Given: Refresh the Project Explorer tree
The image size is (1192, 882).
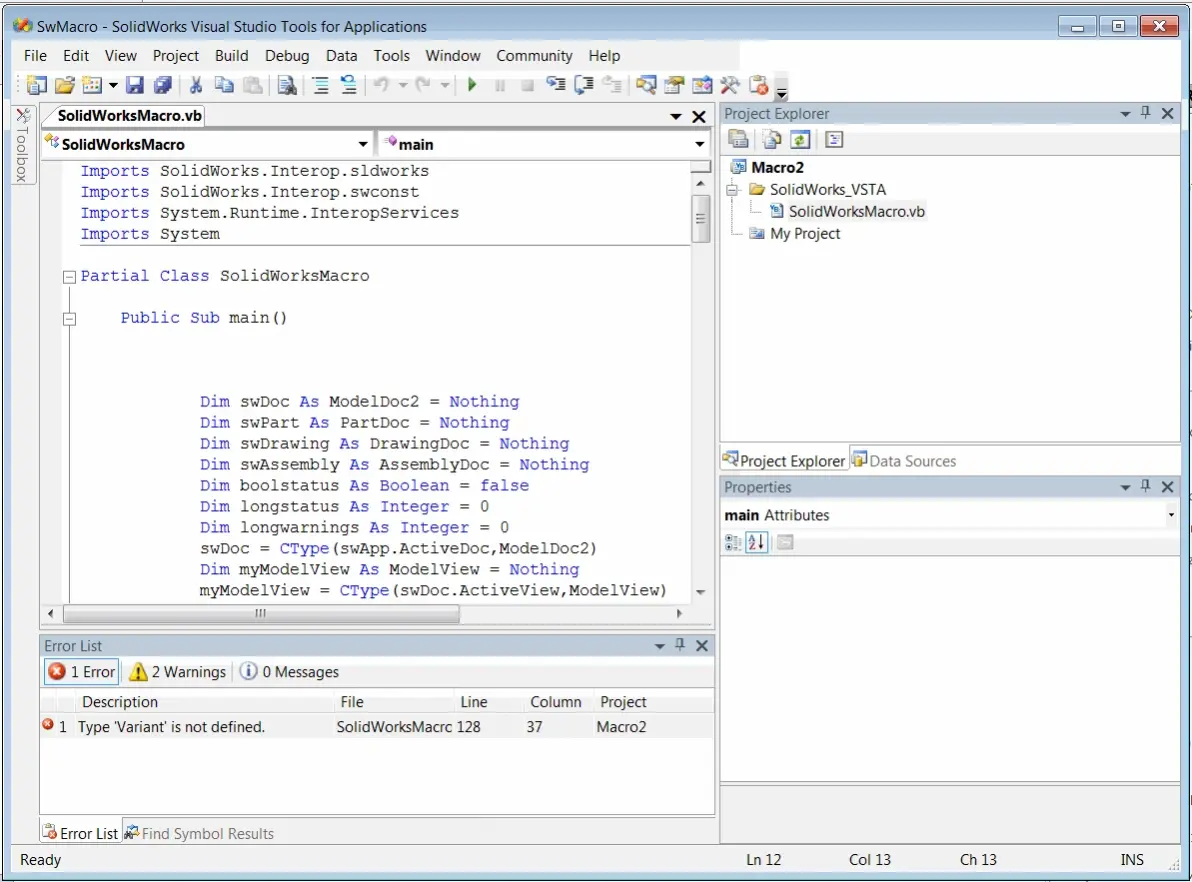Looking at the screenshot, I should coord(800,139).
